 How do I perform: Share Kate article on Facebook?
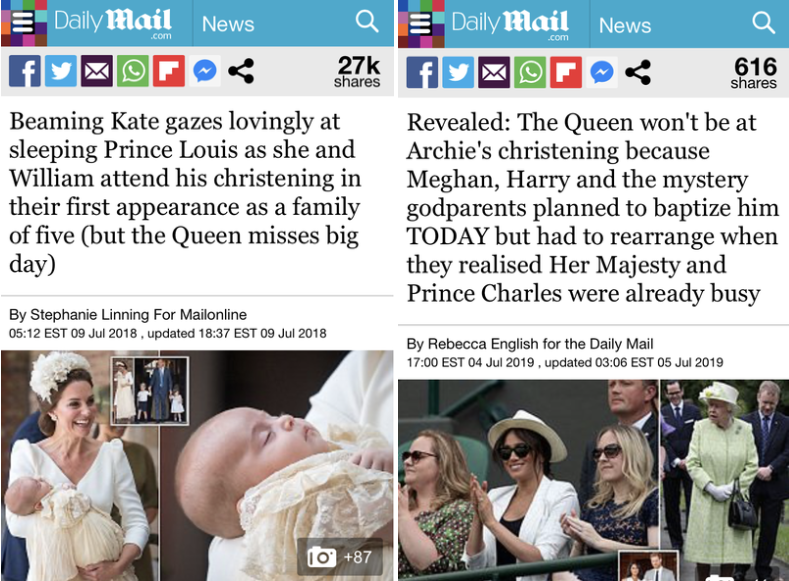[x=25, y=71]
